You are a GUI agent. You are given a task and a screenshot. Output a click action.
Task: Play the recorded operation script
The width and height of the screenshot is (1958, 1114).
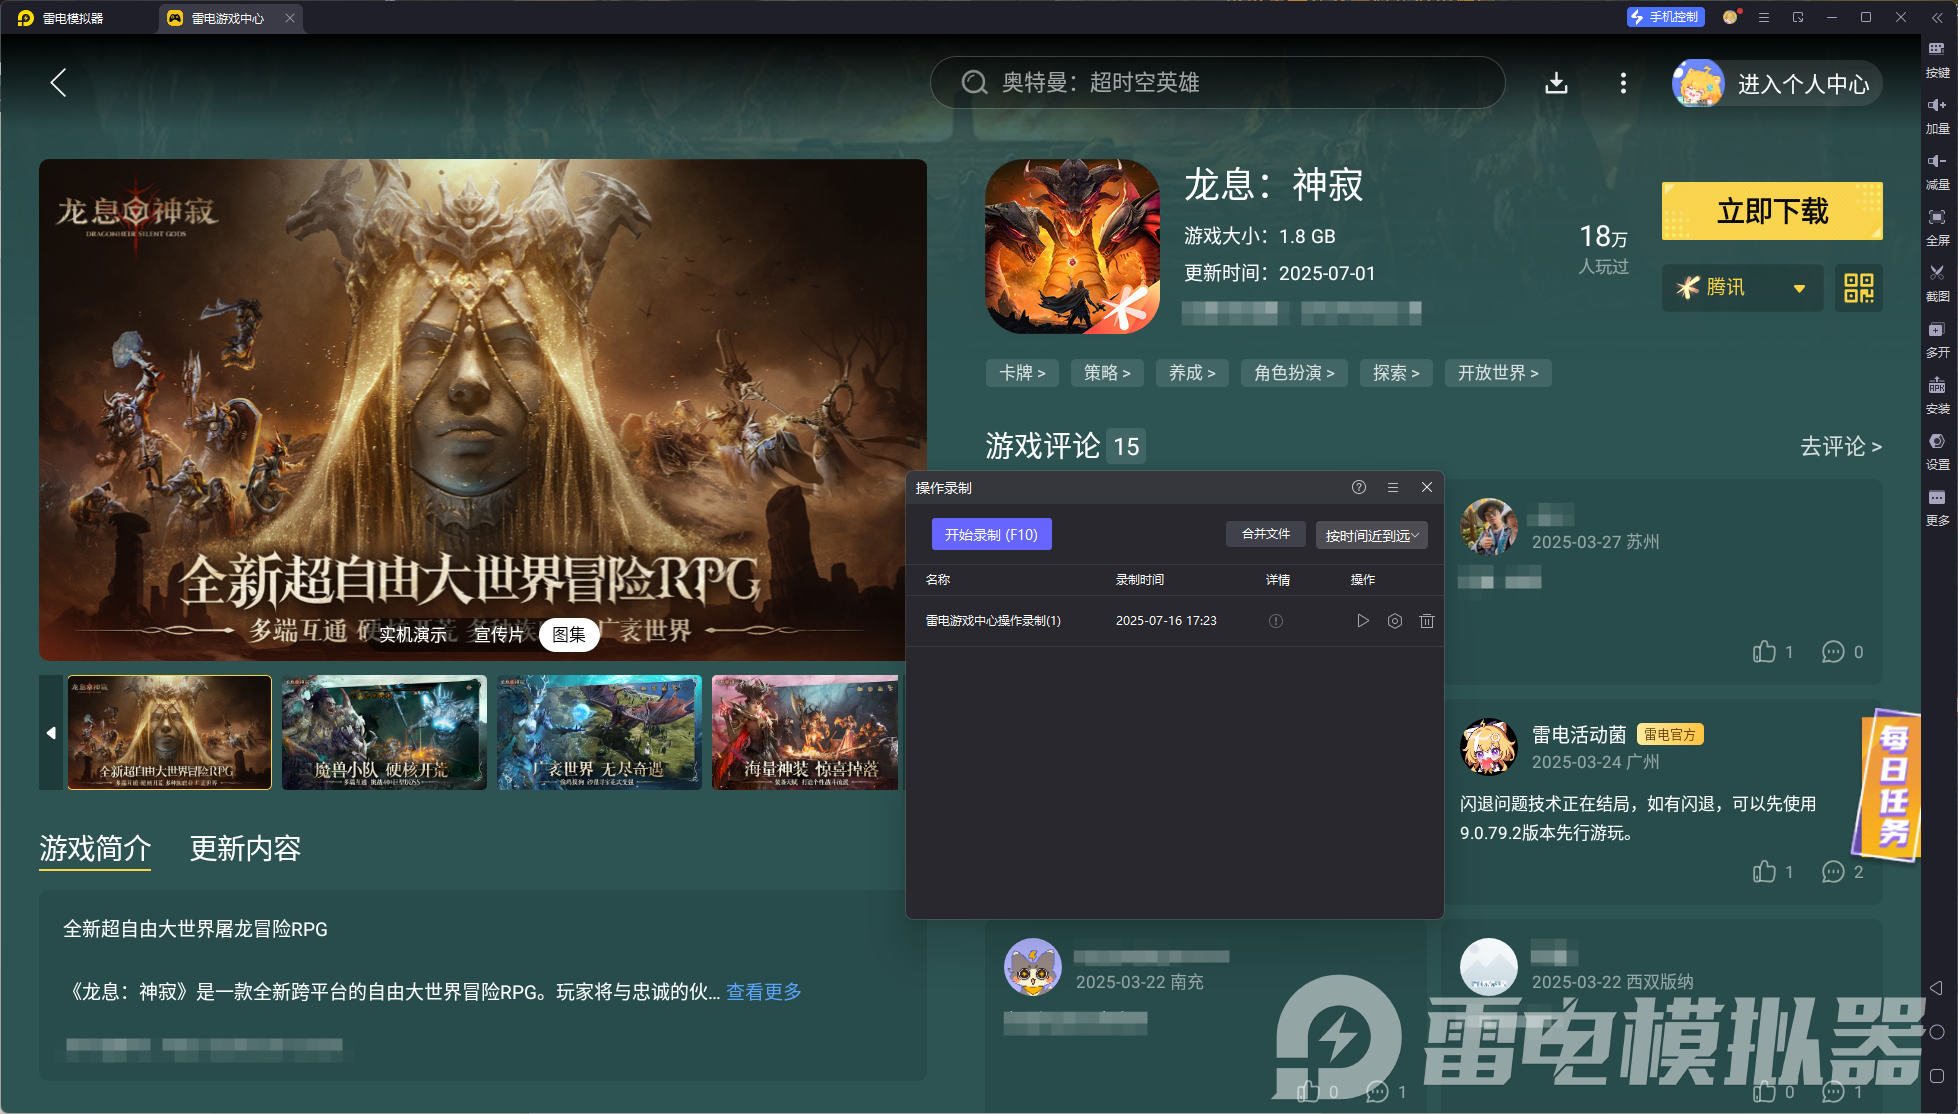1362,621
